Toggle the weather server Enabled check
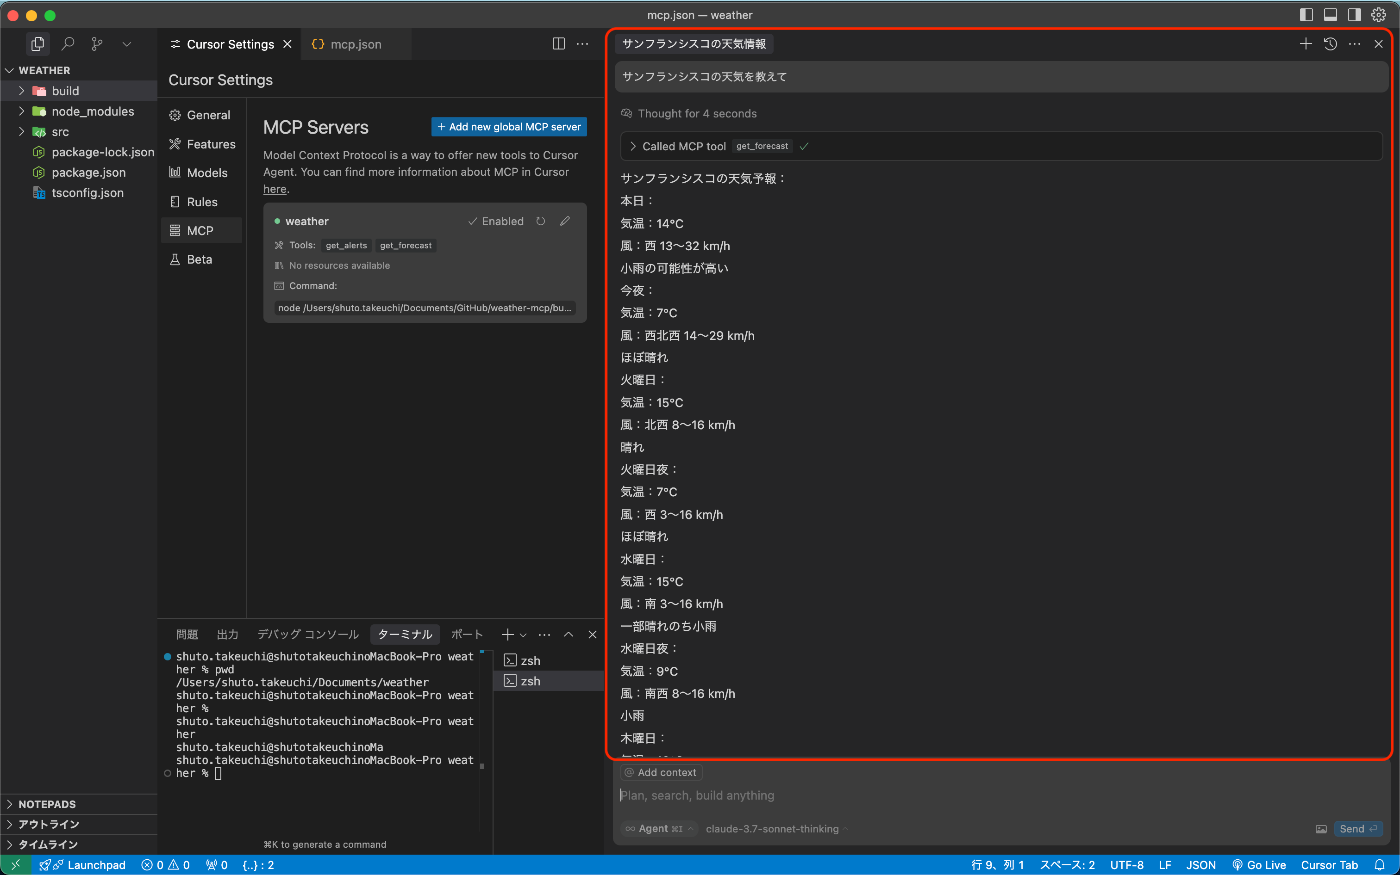Viewport: 1400px width, 875px height. click(x=496, y=222)
